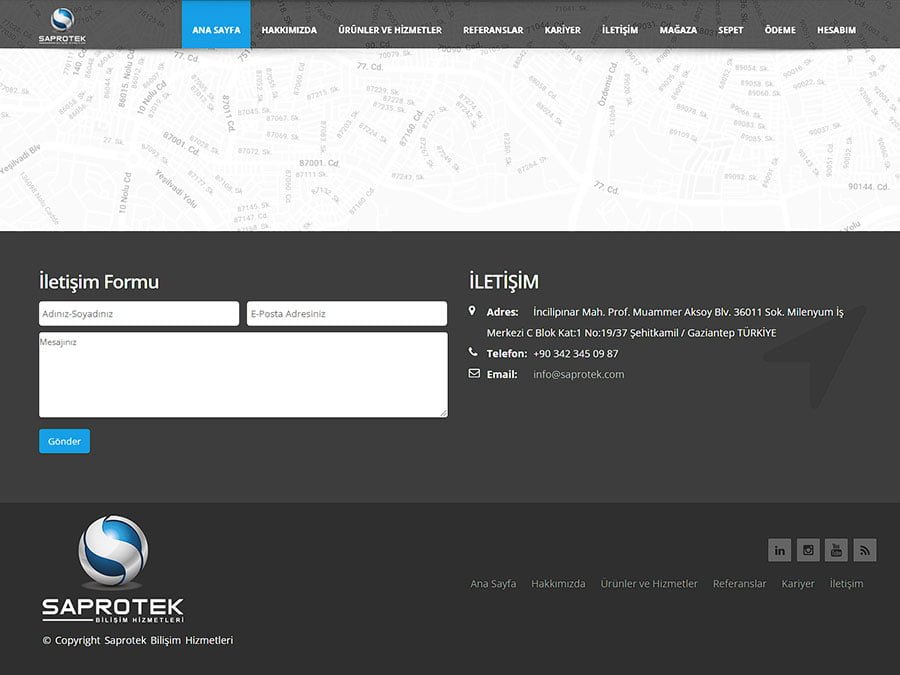Select Ana Sayfa in top navigation

coord(216,30)
